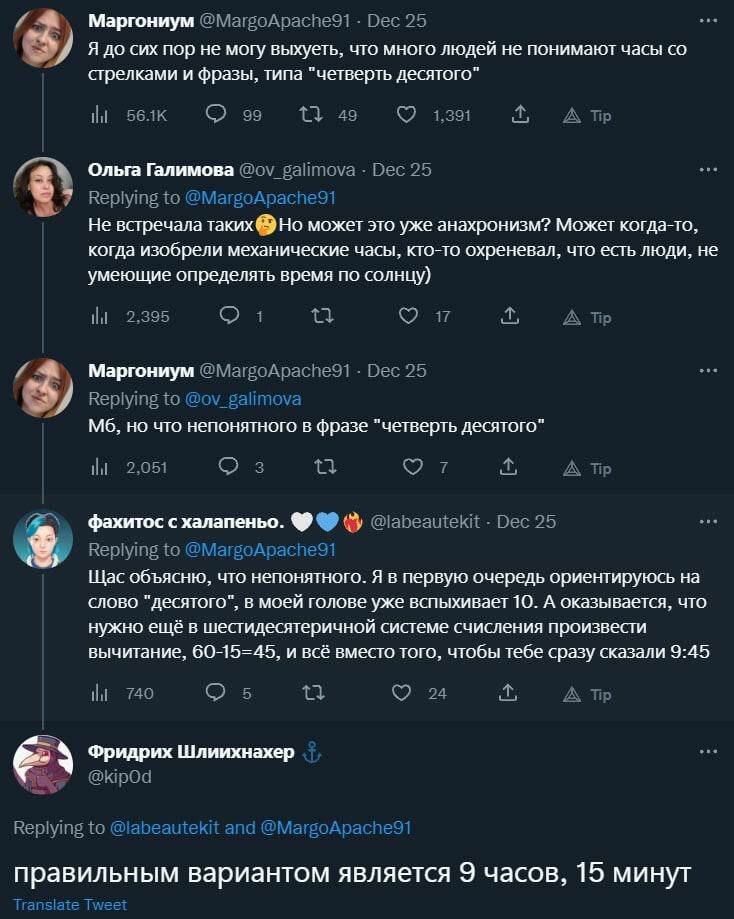This screenshot has height=919, width=734.
Task: Reply to the first tweet with 99 replies
Action: (x=216, y=115)
